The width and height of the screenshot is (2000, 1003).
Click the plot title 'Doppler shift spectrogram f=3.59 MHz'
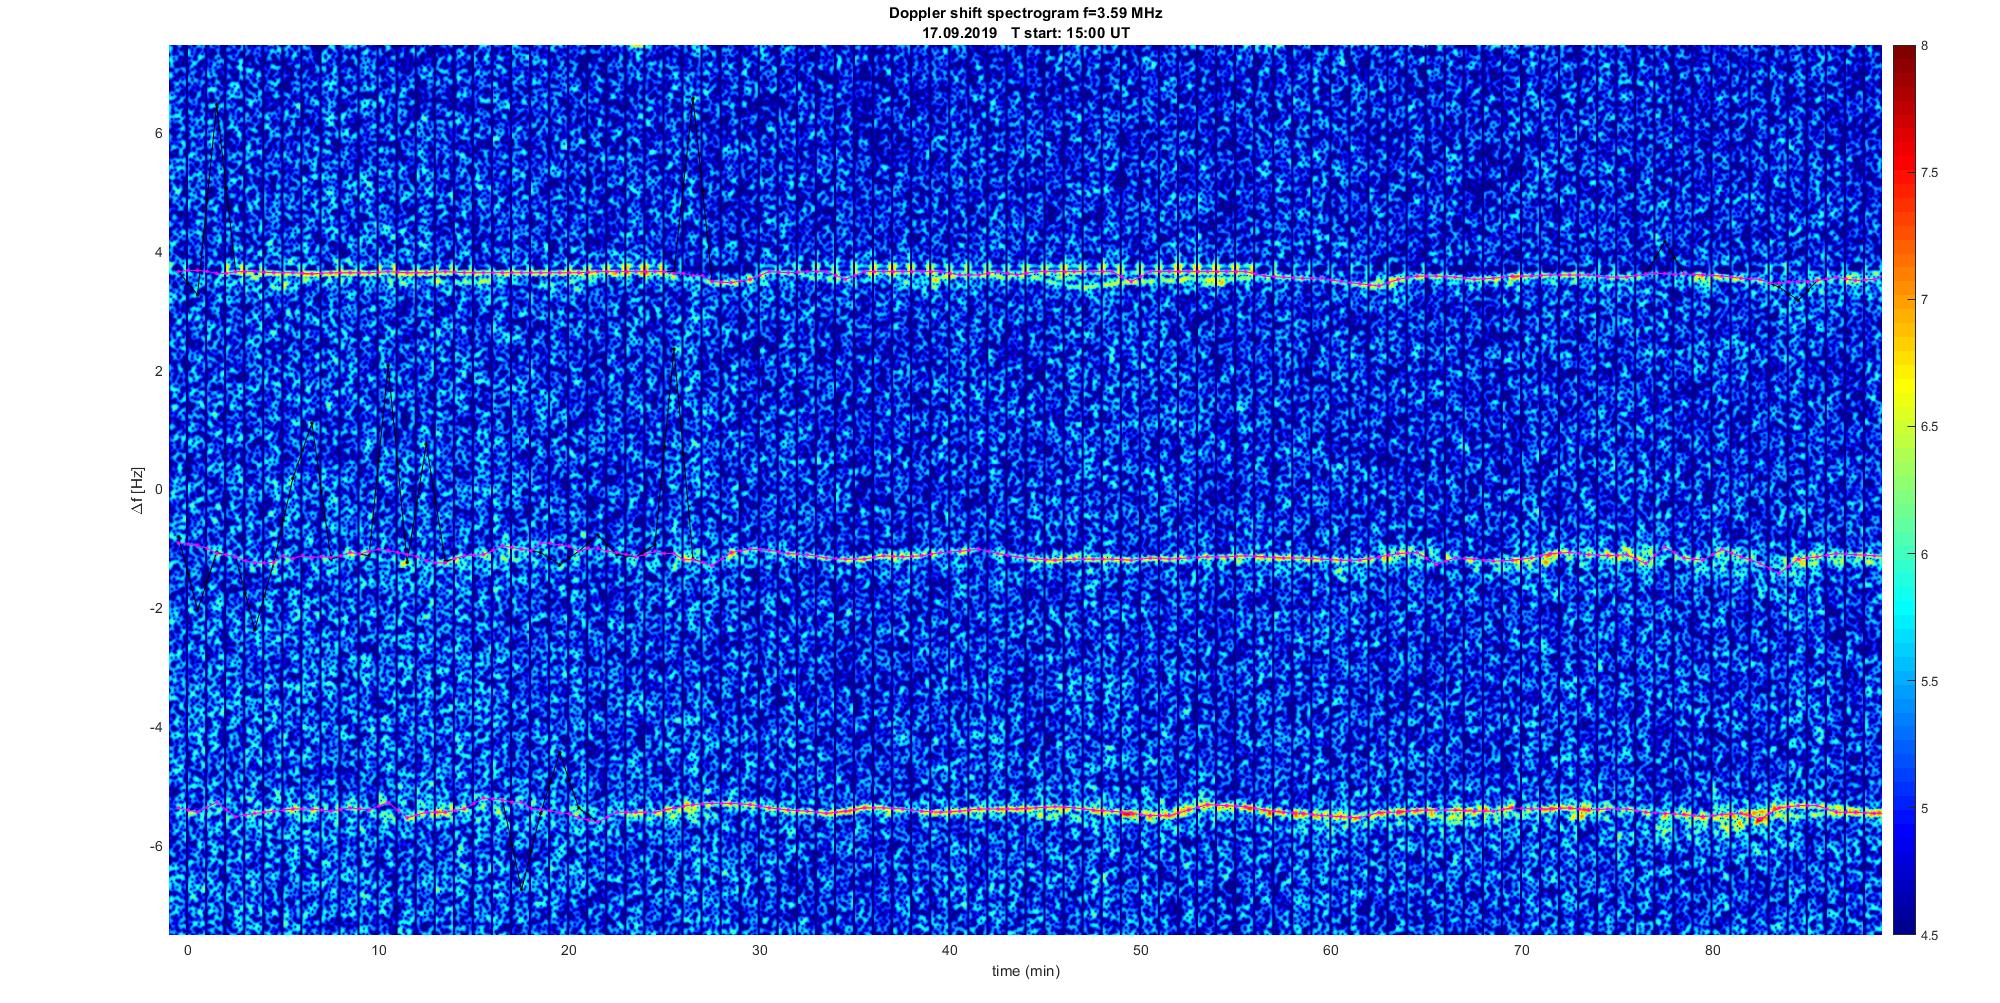1025,13
